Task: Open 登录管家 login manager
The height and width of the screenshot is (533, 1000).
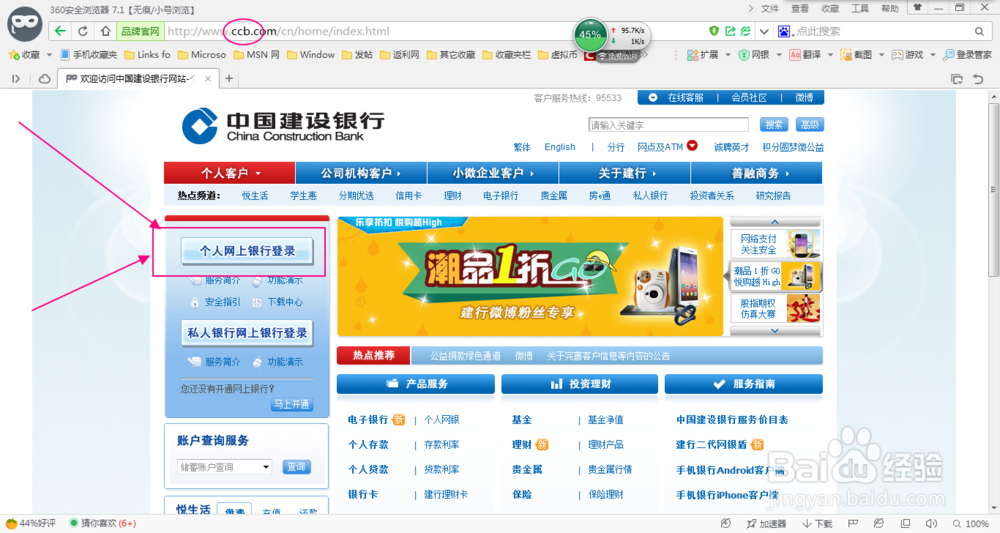Action: pyautogui.click(x=967, y=55)
